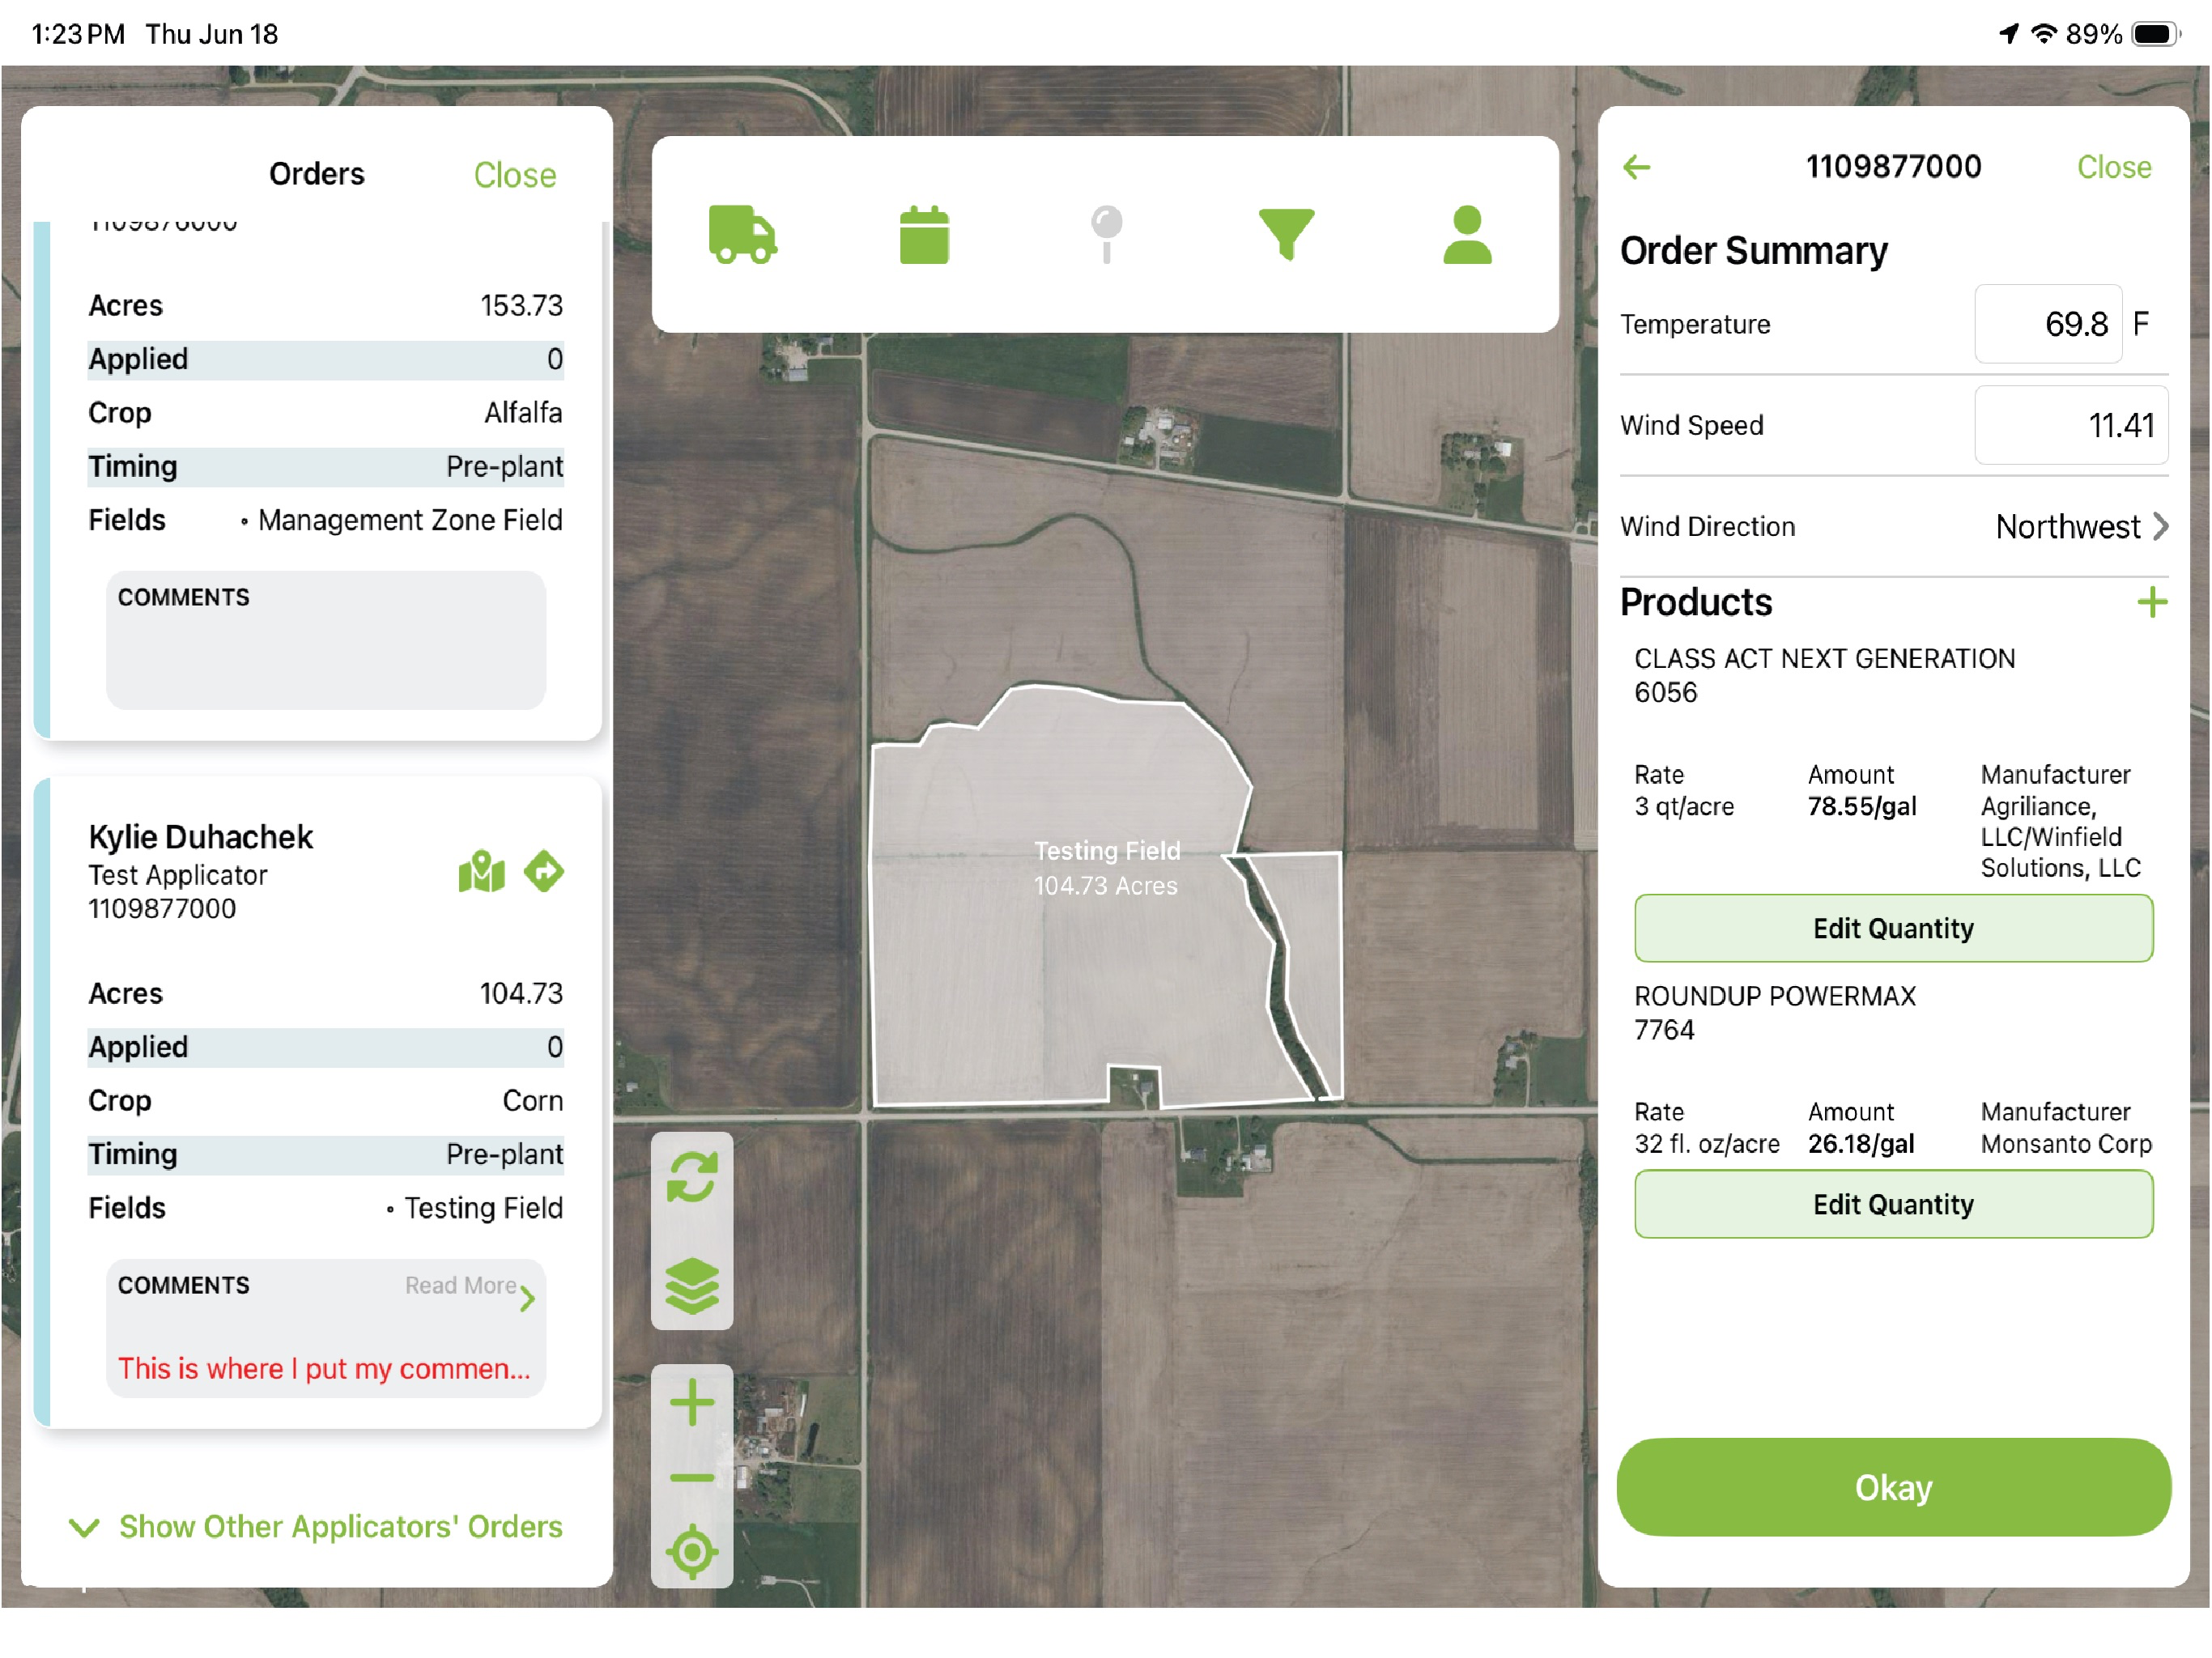Tap the '3 qt/acre' rate value

coord(1683,807)
